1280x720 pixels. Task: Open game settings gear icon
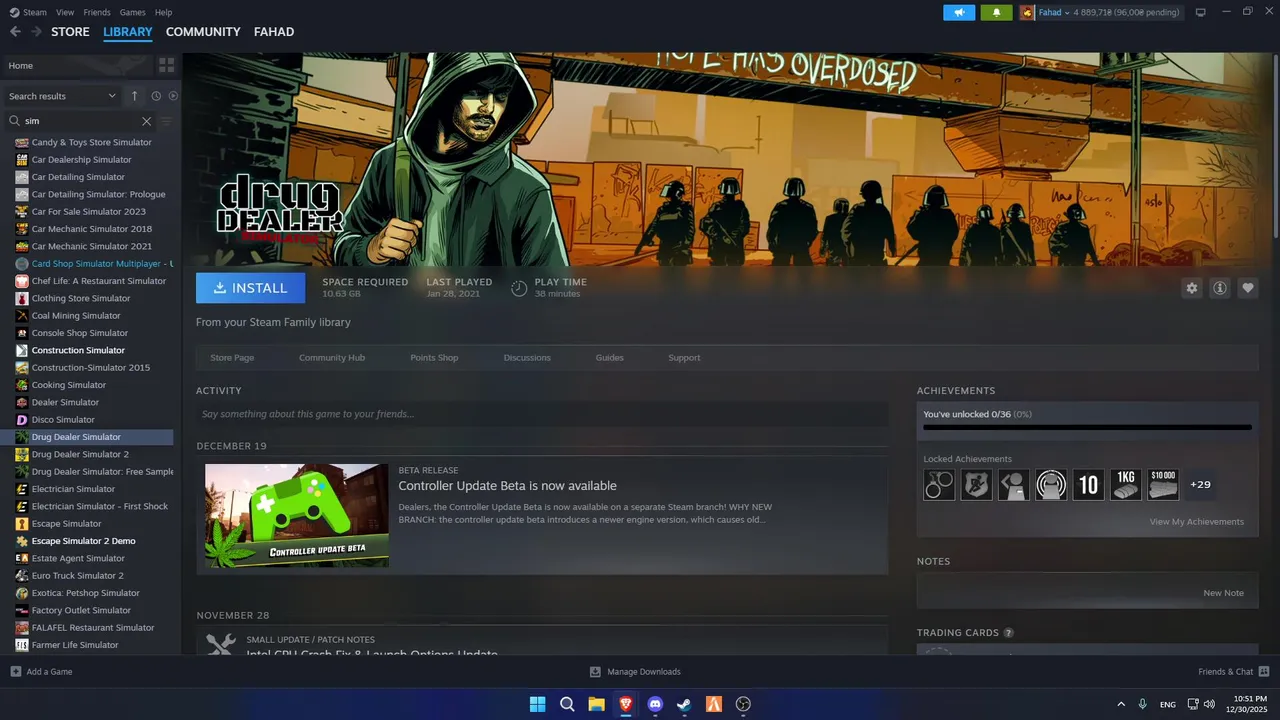(1191, 288)
